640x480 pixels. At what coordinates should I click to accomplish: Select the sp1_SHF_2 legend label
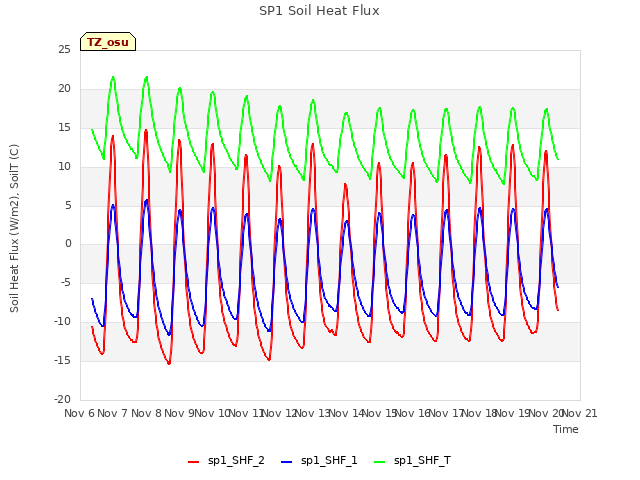point(236,460)
